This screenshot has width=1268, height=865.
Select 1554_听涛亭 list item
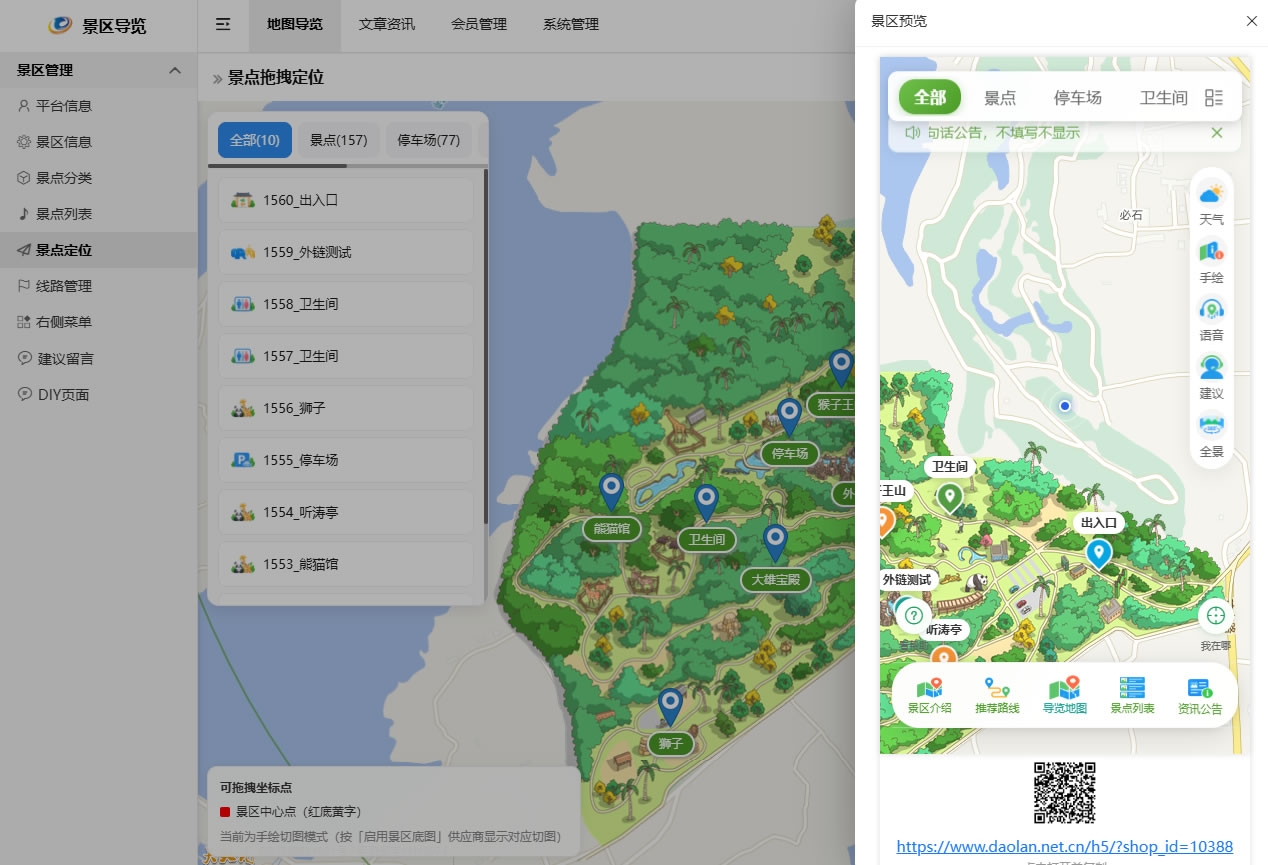coord(346,512)
